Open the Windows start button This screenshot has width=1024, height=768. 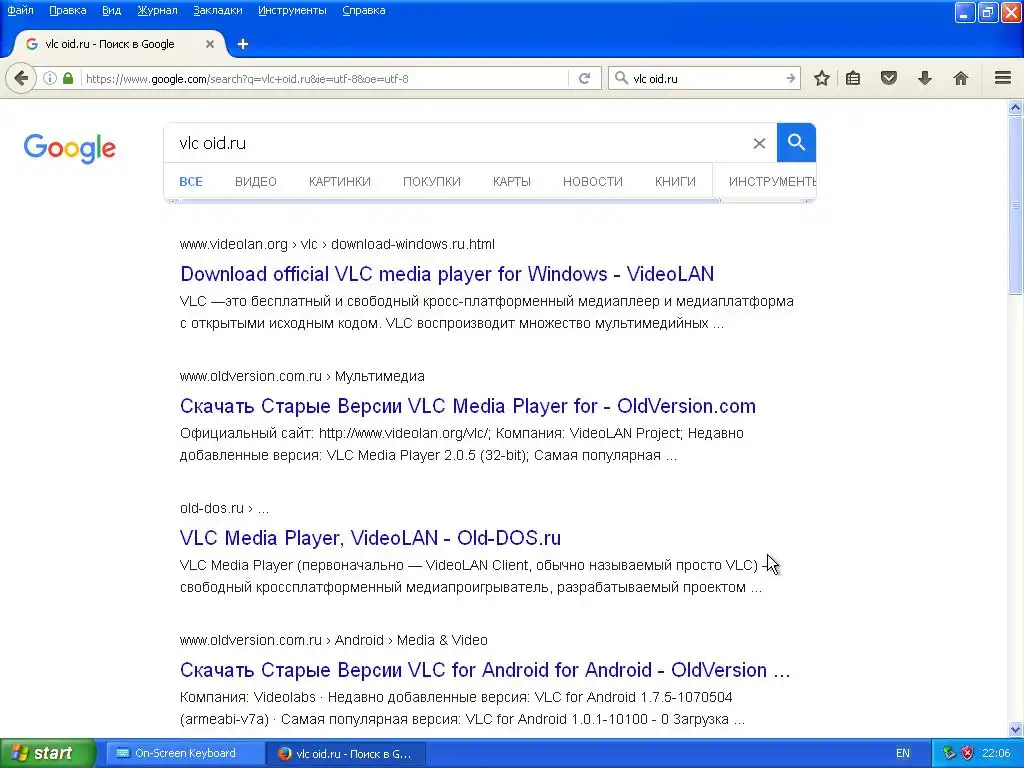[47, 753]
